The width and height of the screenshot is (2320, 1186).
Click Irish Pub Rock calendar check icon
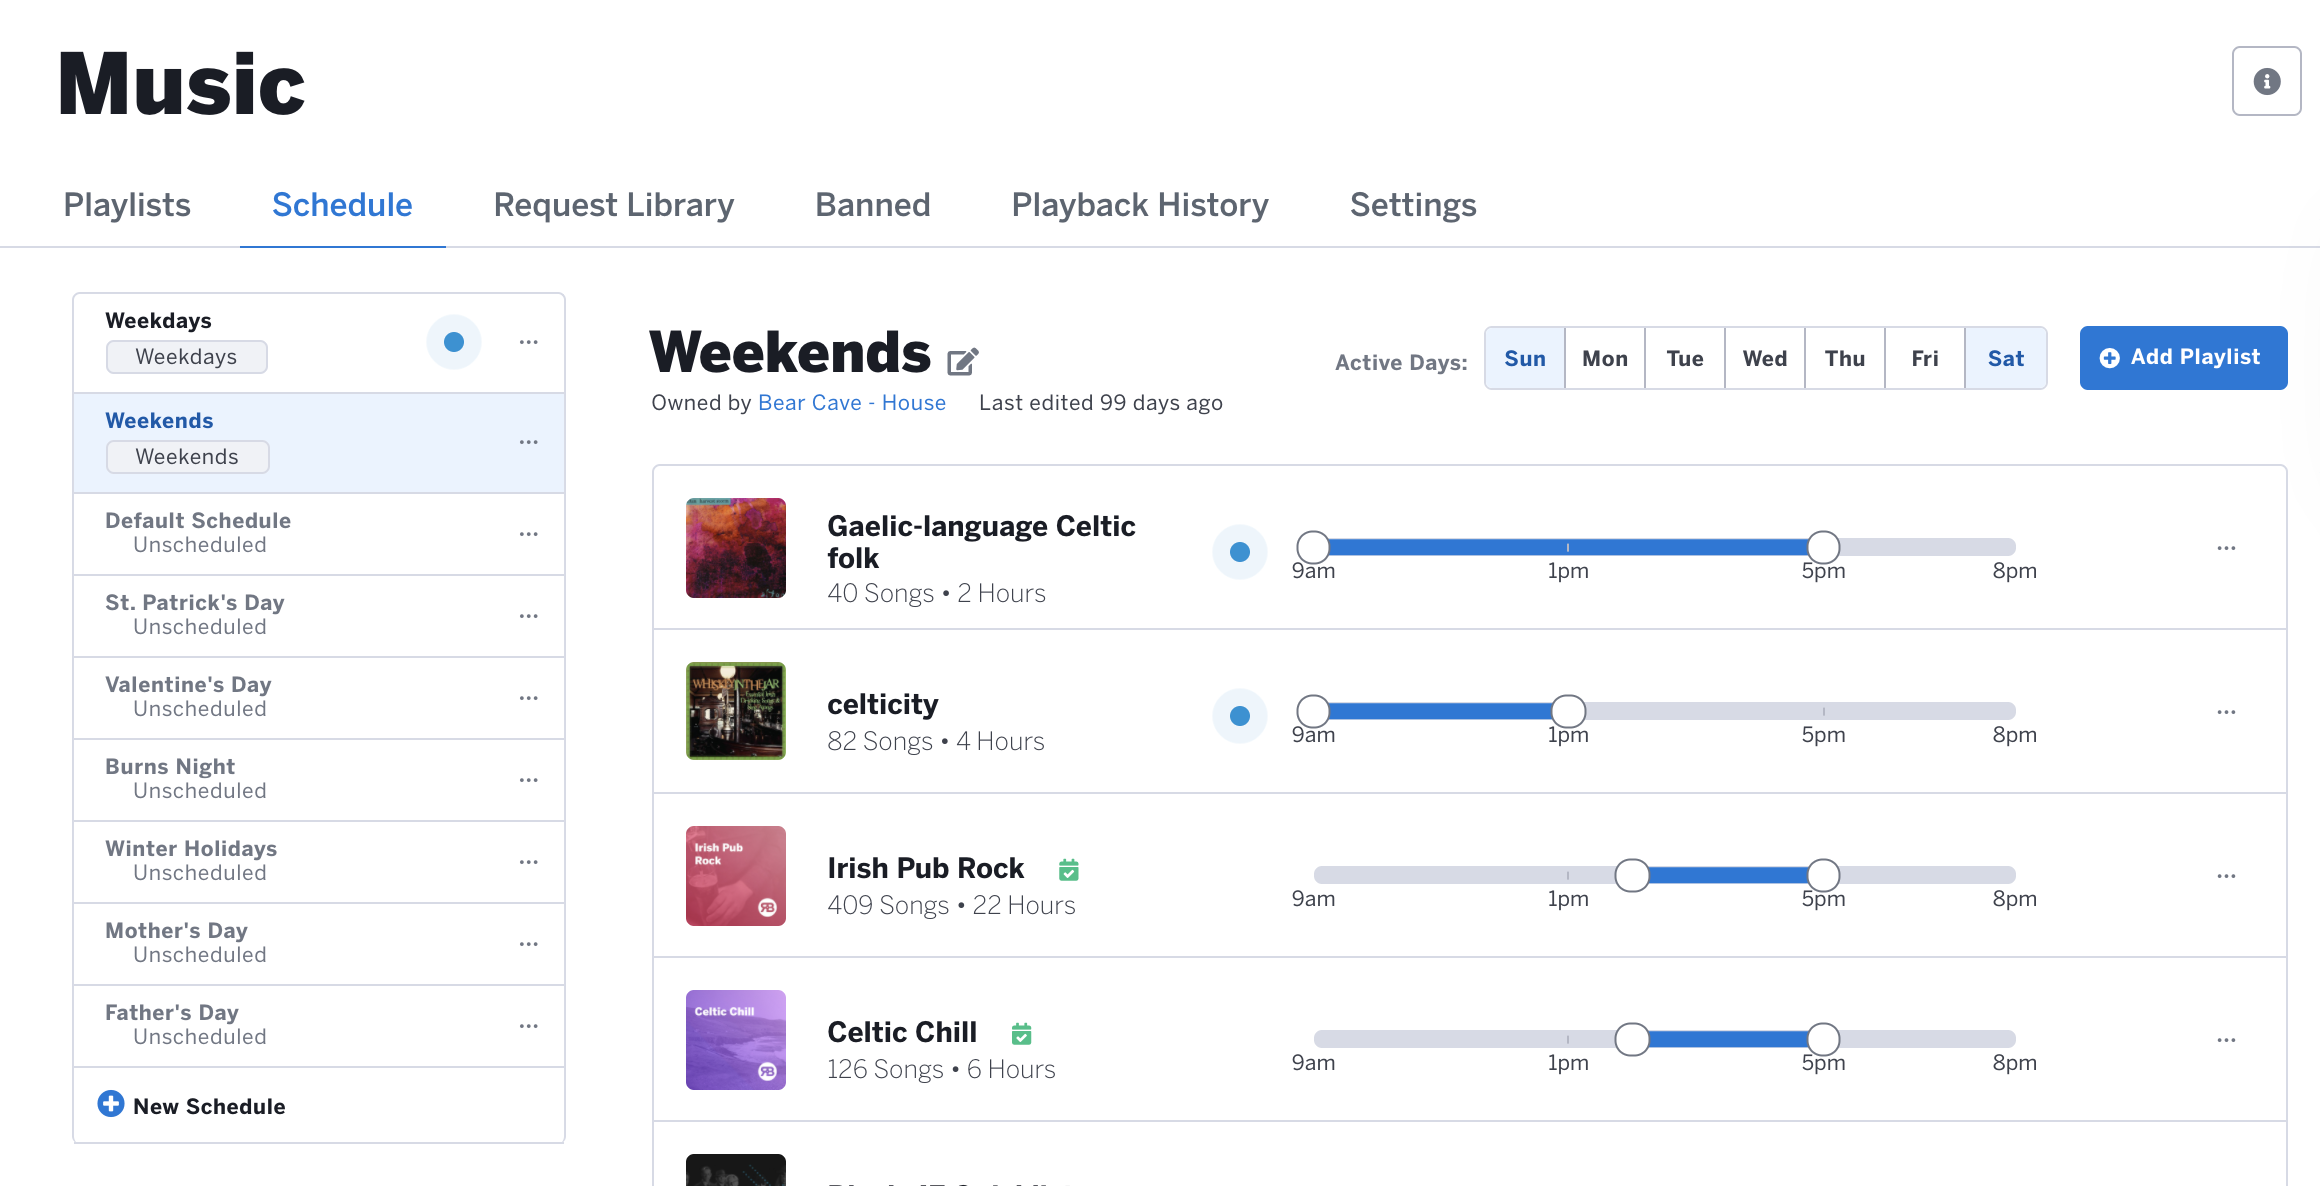click(1069, 869)
